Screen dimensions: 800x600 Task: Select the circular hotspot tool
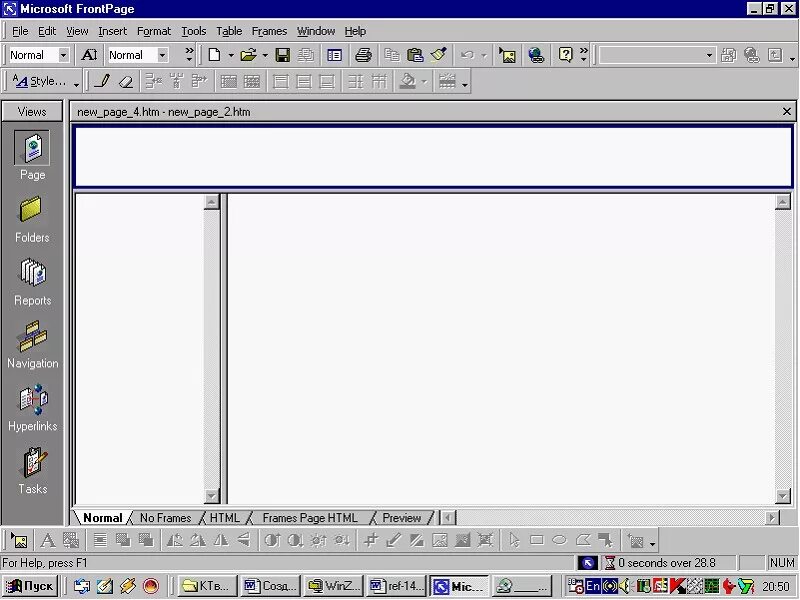(x=560, y=540)
